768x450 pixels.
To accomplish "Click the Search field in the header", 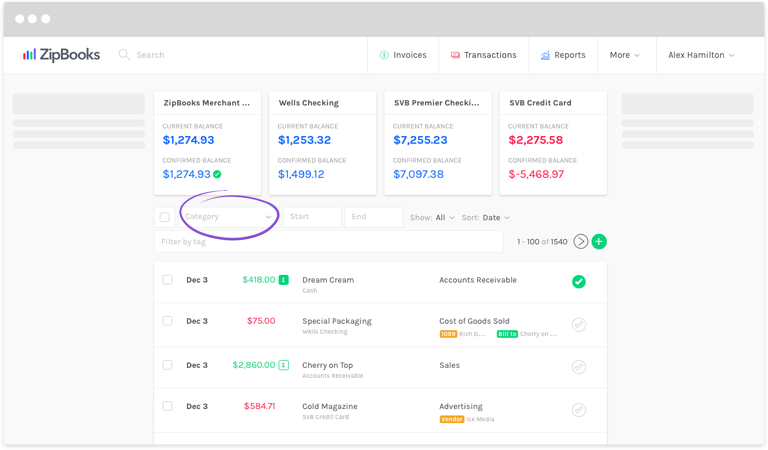I will point(150,55).
